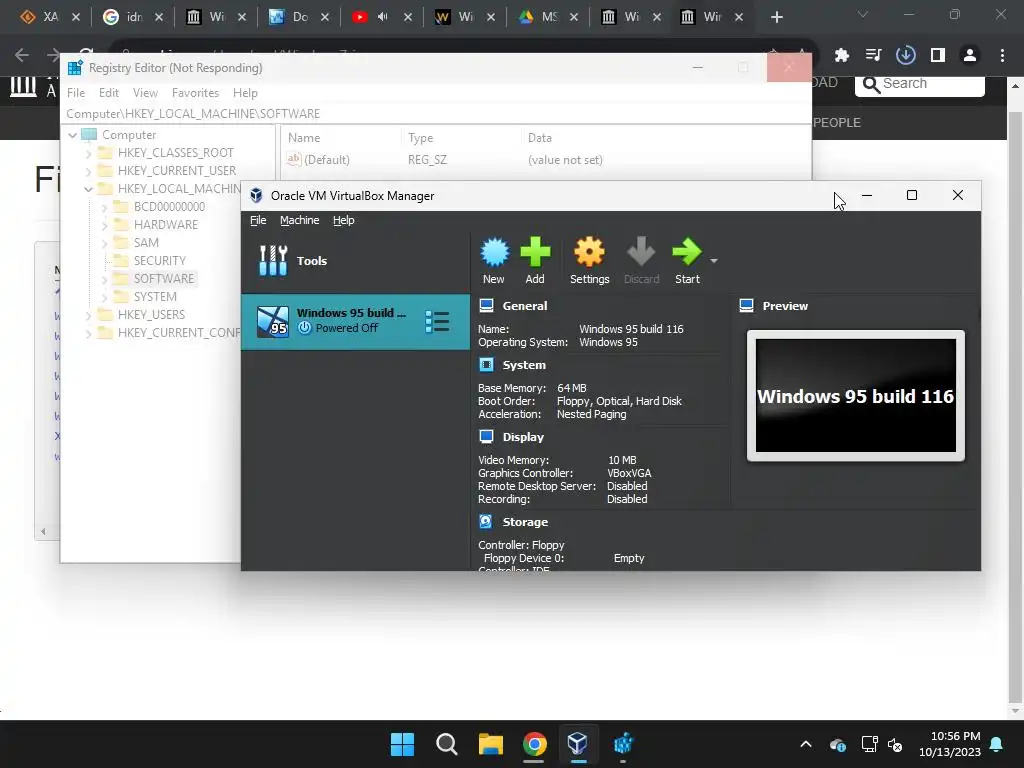Open Registry Editor View menu

click(x=145, y=93)
